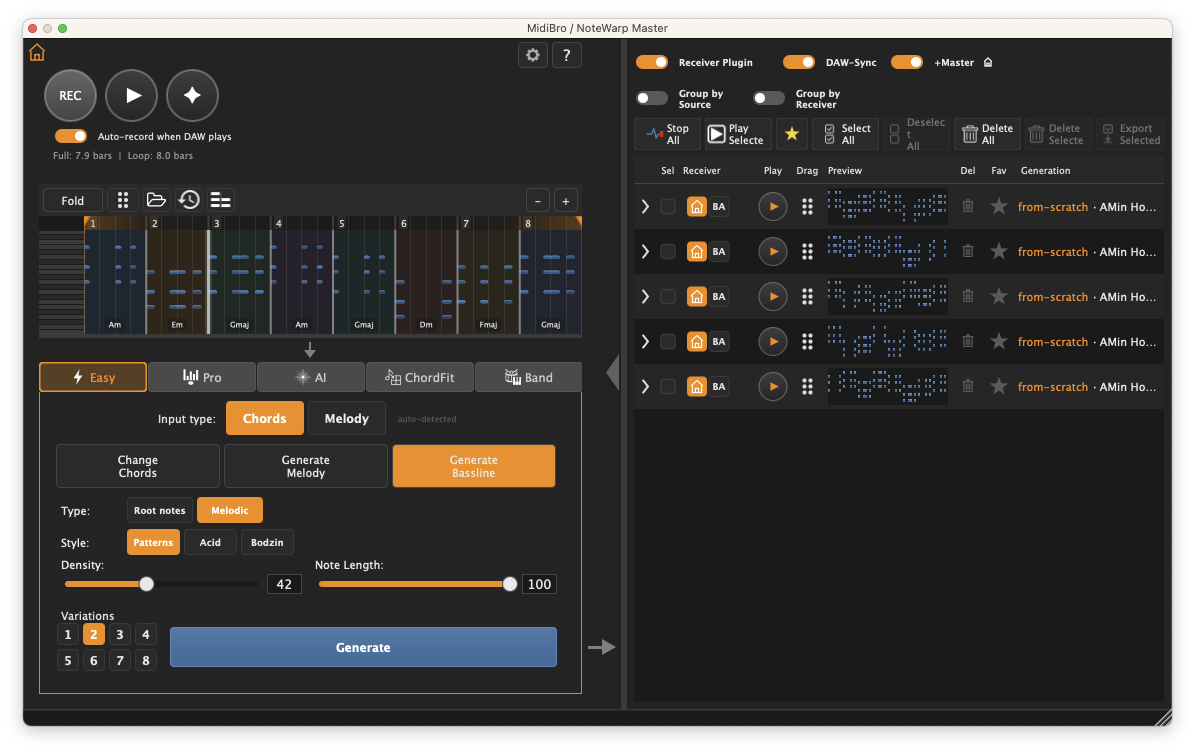
Task: Expand the fifth generation row
Action: point(646,386)
